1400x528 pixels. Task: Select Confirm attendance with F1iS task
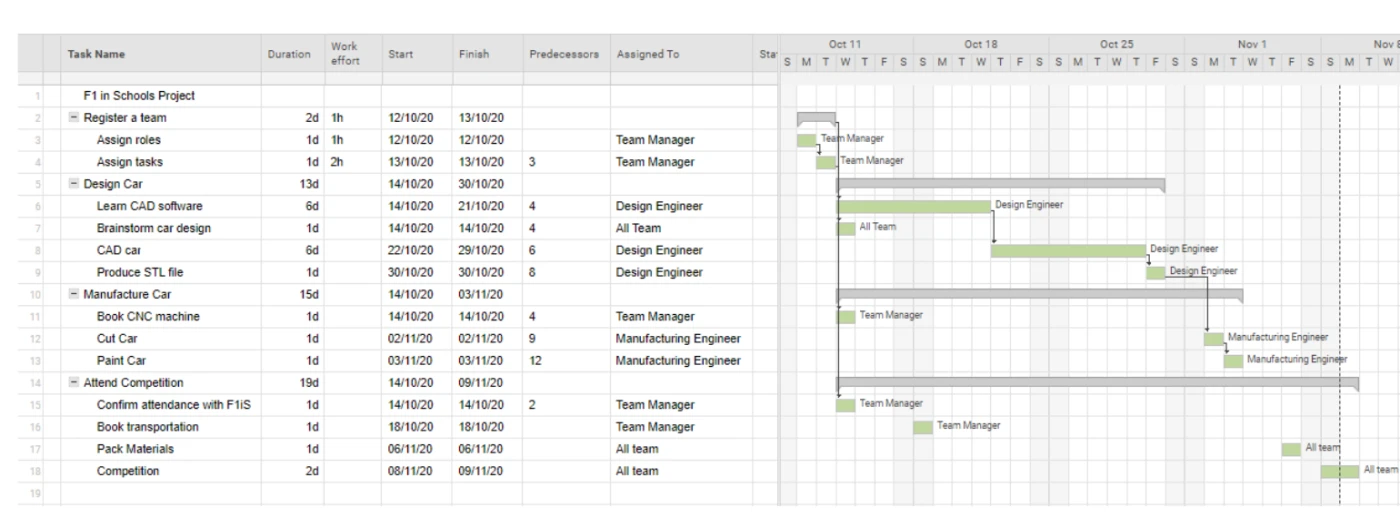coord(173,405)
